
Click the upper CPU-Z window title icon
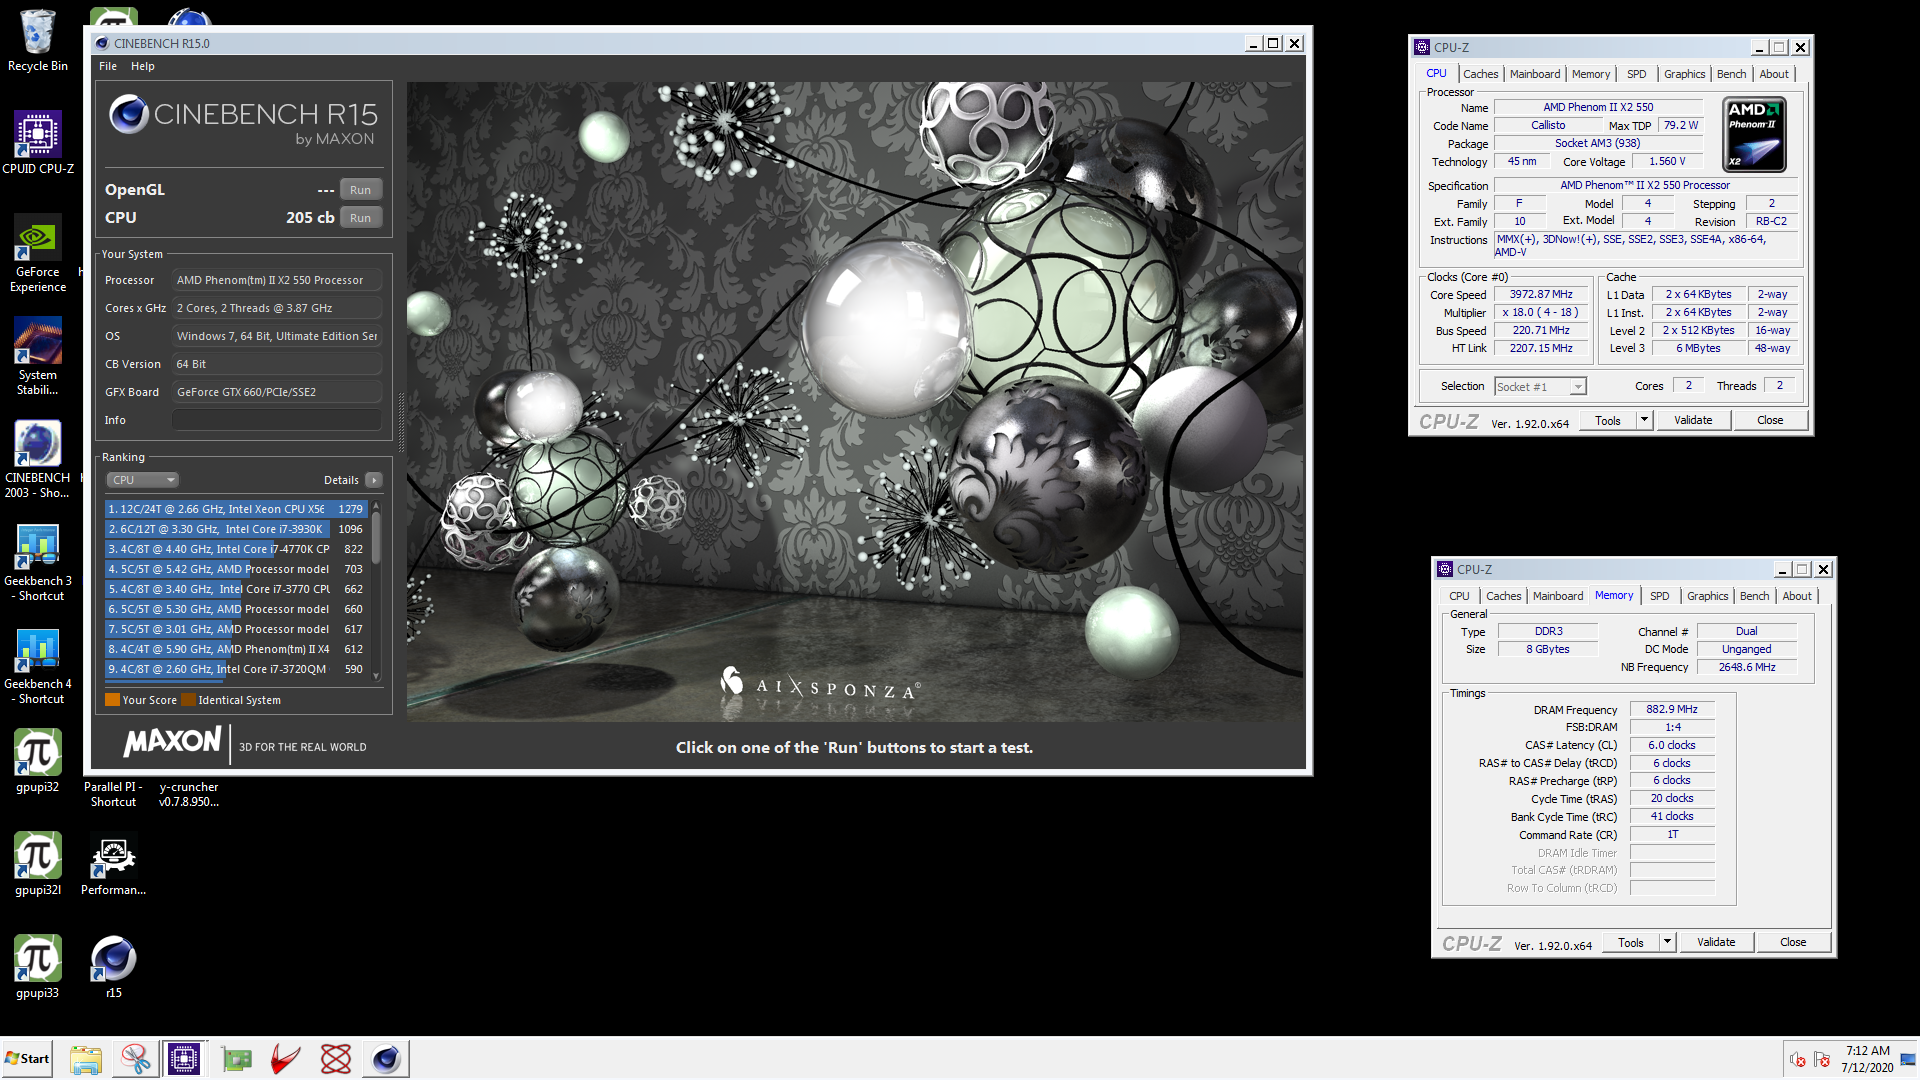pyautogui.click(x=1422, y=47)
